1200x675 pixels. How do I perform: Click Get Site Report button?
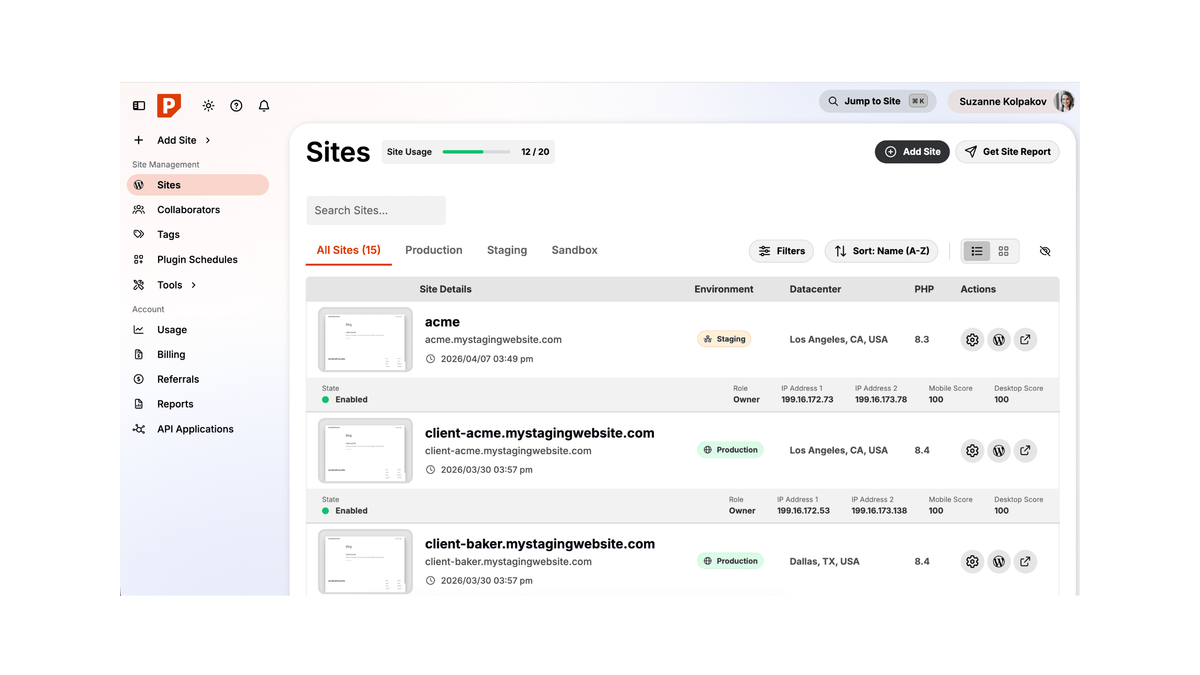[1007, 152]
